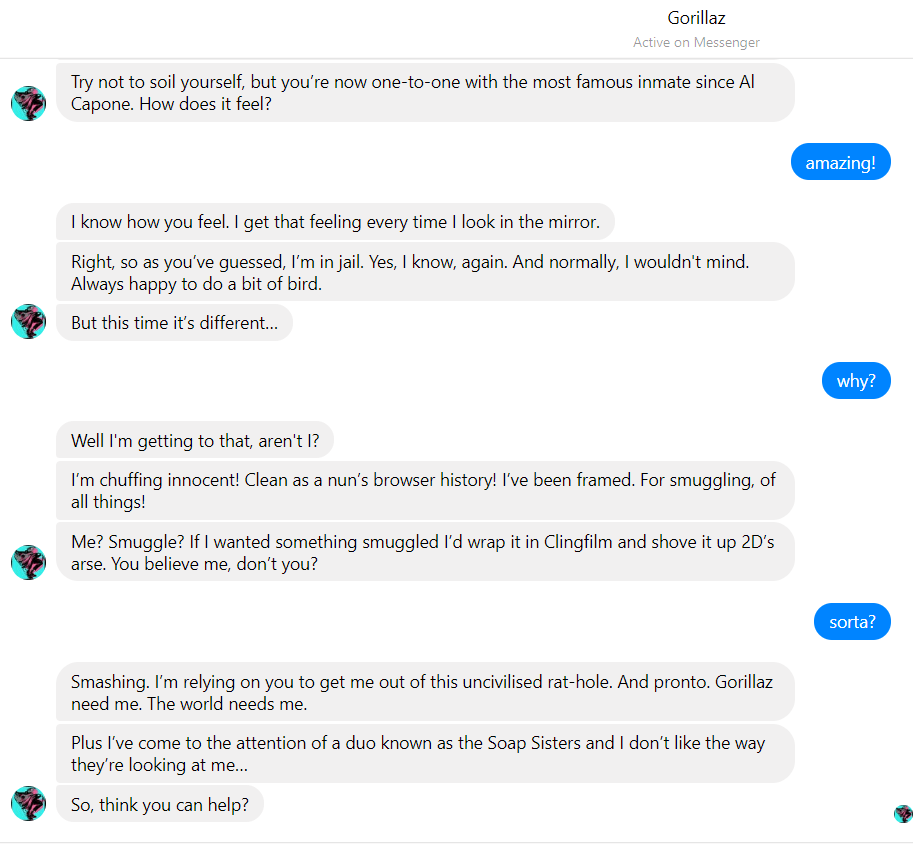Select the "So, think you can help?" bubble

coord(160,803)
